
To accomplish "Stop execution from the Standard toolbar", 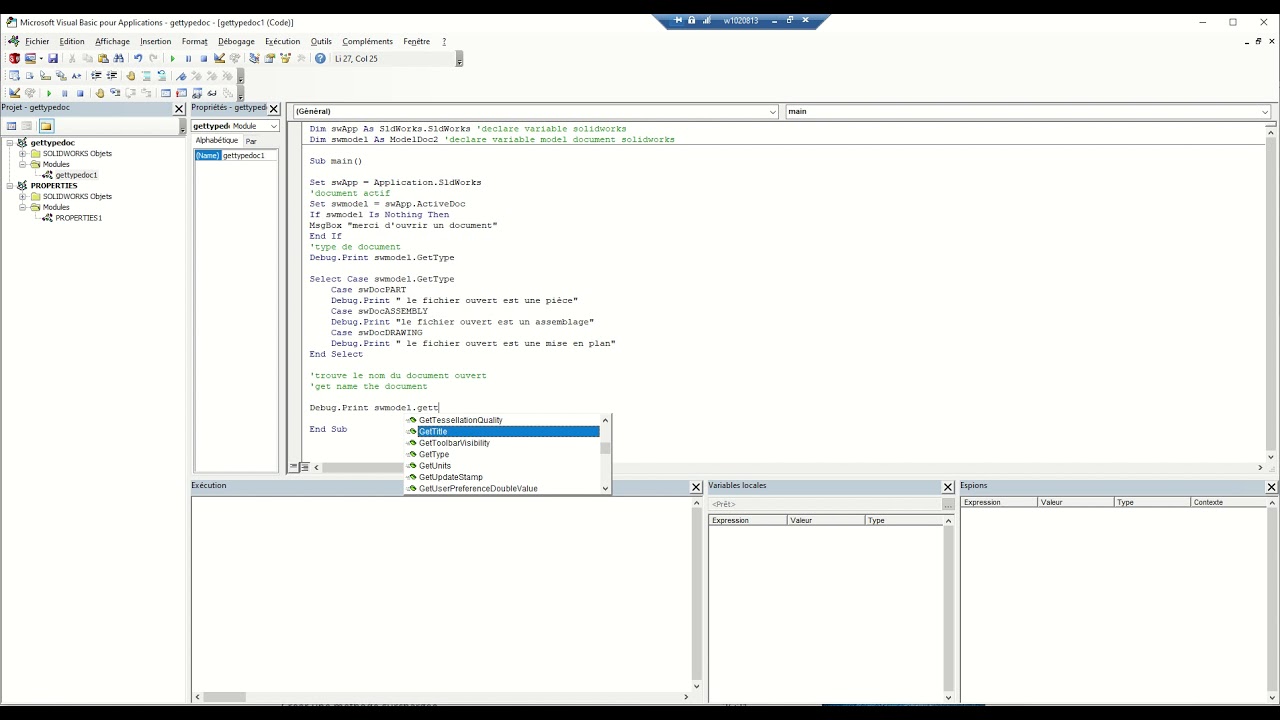I will click(204, 58).
